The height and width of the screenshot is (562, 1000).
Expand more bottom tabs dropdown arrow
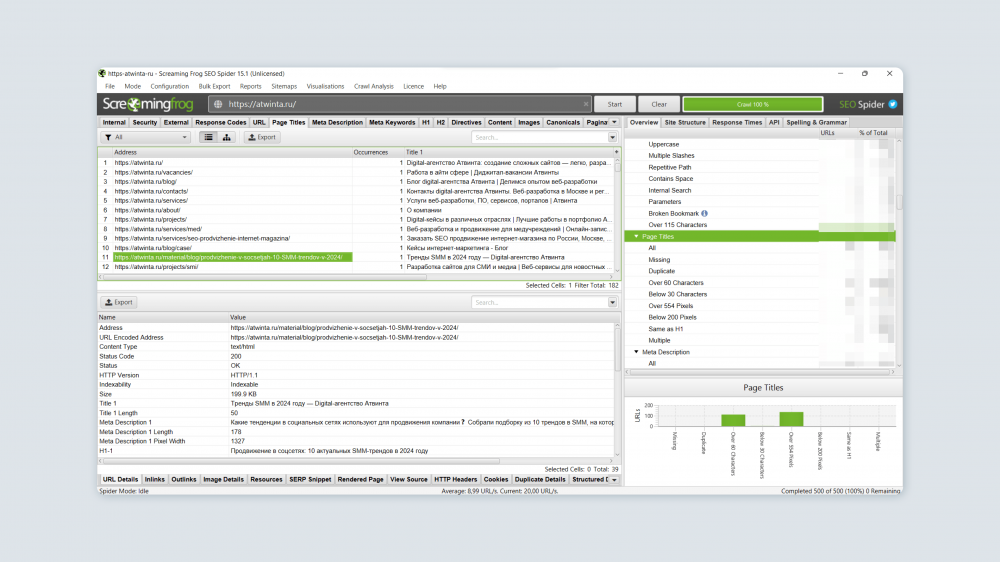tap(614, 480)
